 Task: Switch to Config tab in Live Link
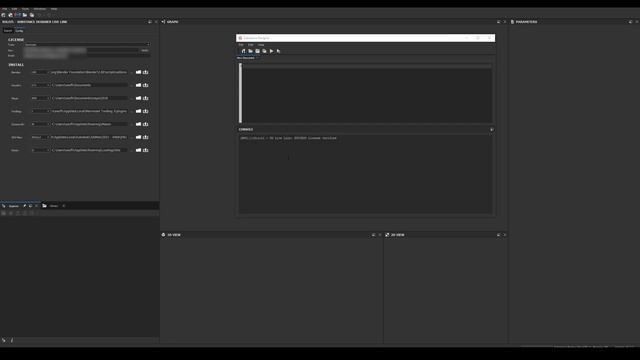point(19,31)
